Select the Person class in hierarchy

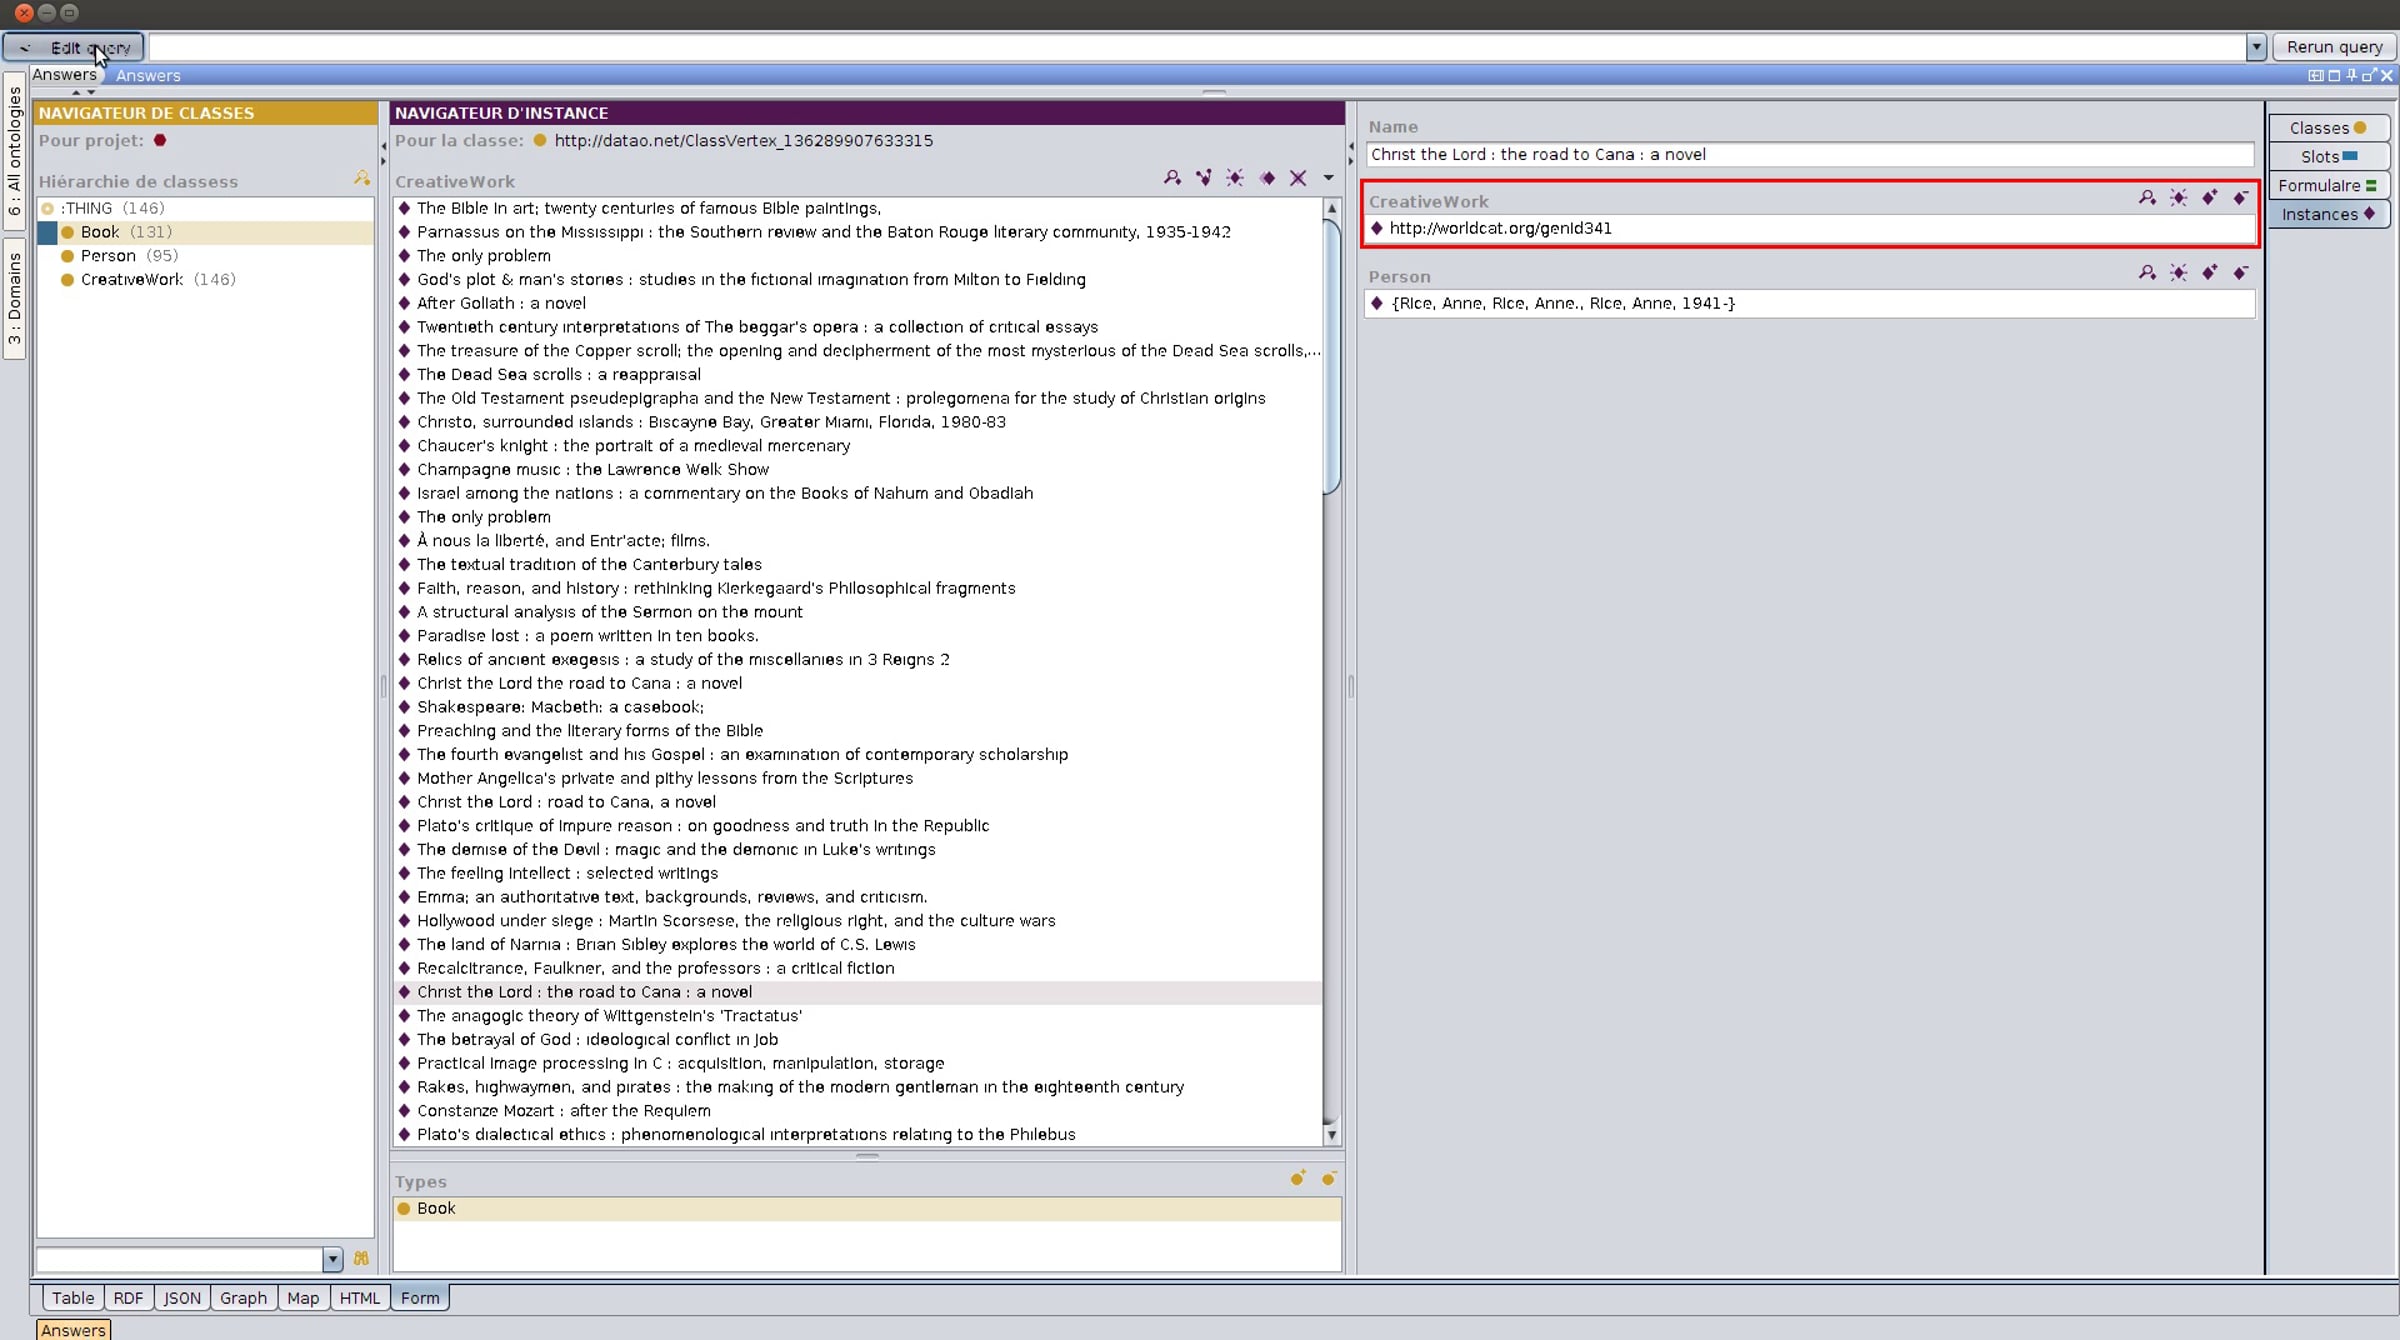108,256
